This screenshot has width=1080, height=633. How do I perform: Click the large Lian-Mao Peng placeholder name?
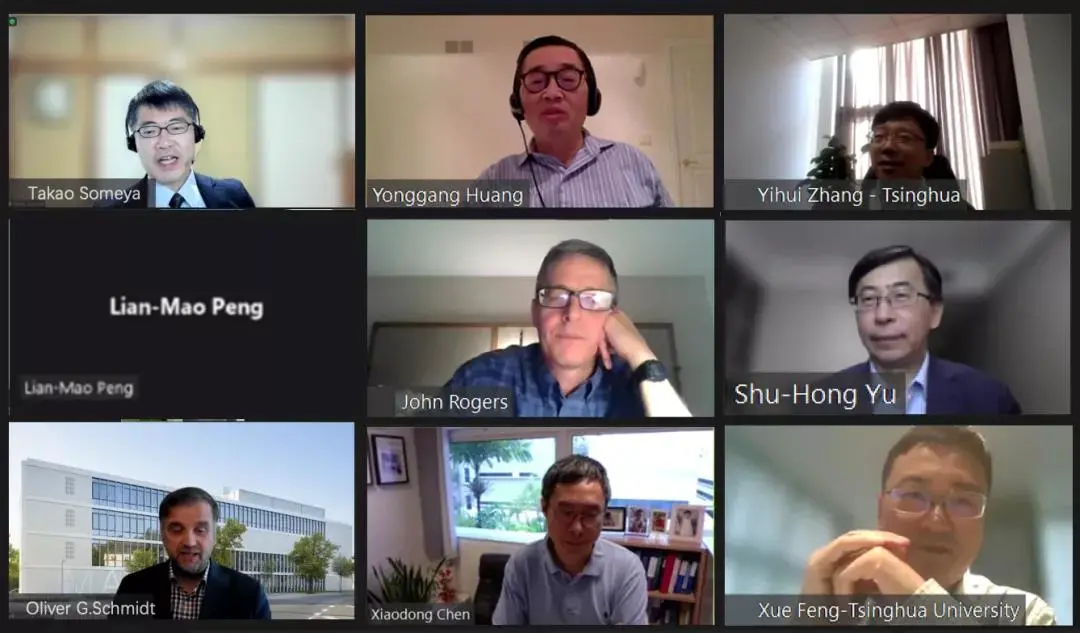(186, 307)
